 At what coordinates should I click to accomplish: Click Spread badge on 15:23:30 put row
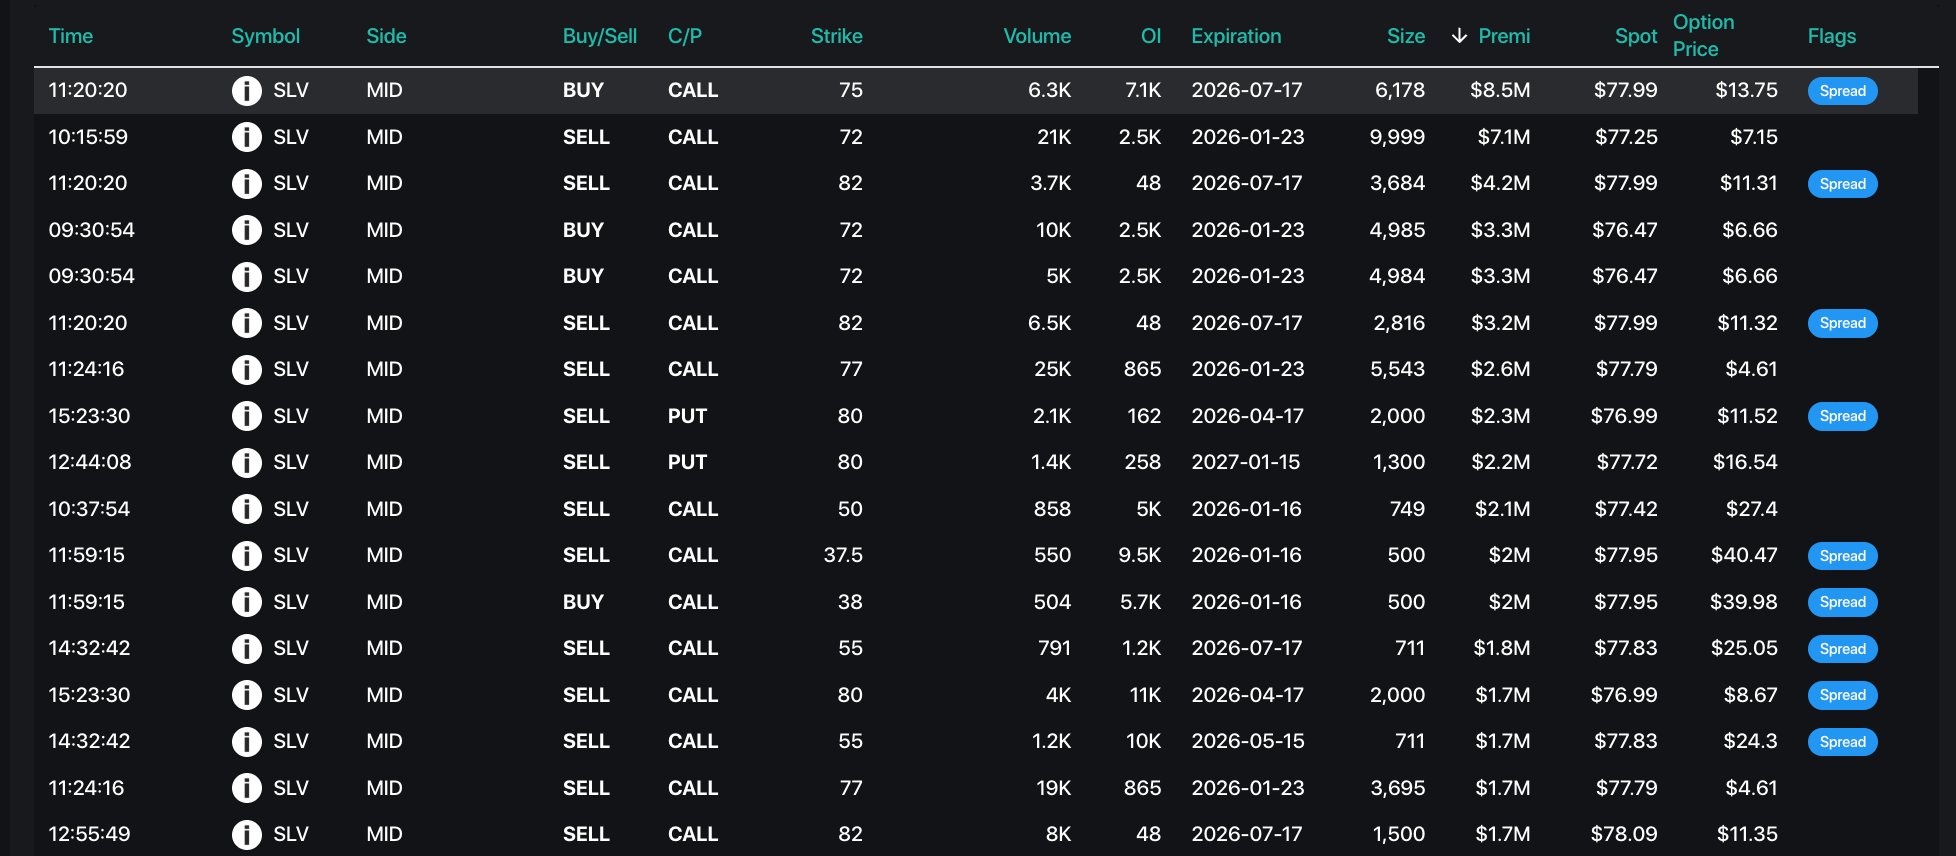[1842, 416]
